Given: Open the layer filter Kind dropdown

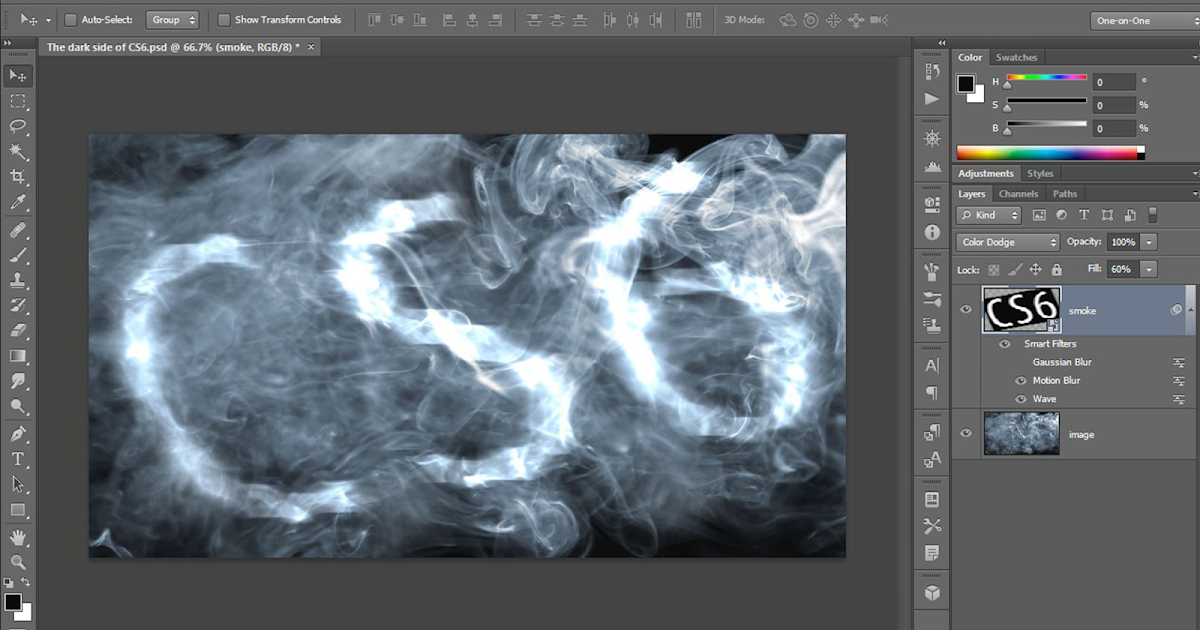Looking at the screenshot, I should tap(989, 215).
